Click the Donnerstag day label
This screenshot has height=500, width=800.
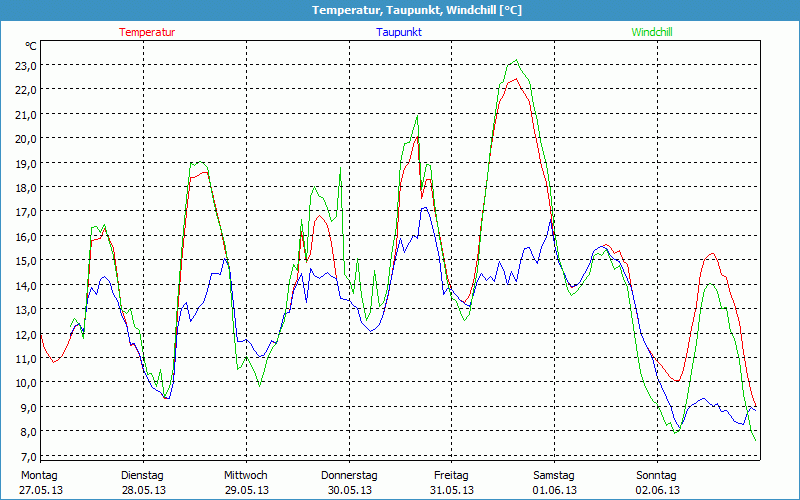[349, 475]
